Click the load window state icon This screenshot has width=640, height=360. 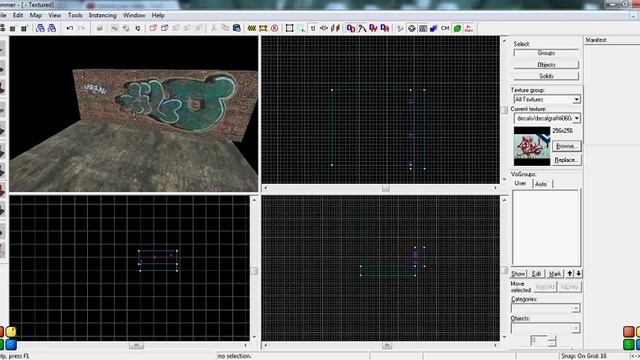[40, 28]
